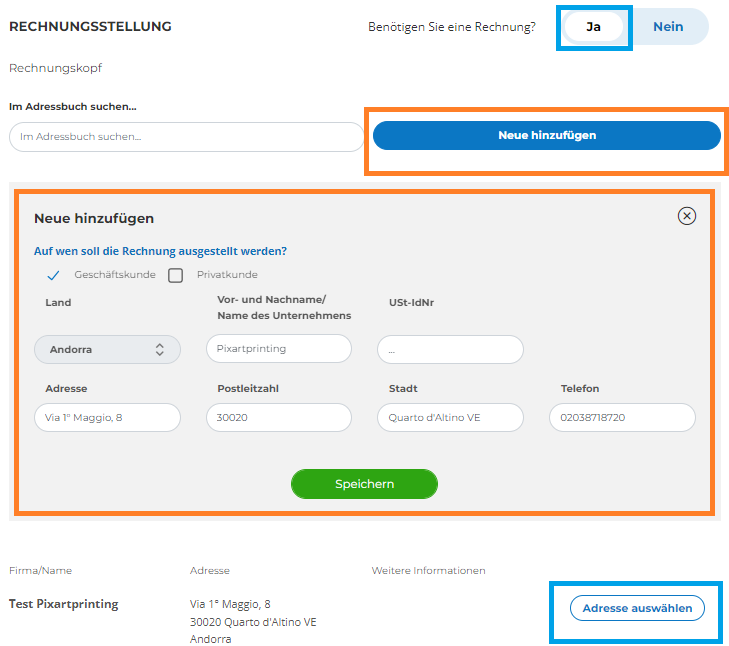
Task: Close the Neue hinzufügen form panel
Action: click(x=686, y=216)
